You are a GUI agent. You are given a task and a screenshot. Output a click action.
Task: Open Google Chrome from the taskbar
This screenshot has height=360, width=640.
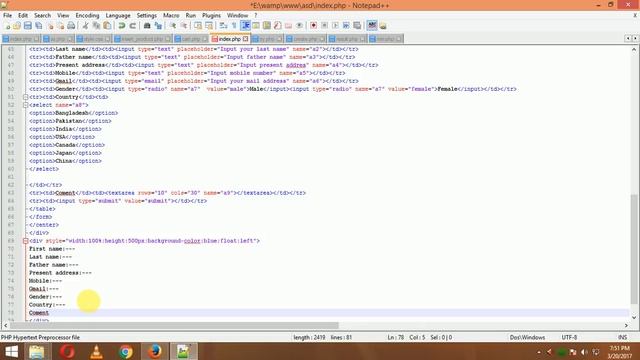(x=126, y=351)
